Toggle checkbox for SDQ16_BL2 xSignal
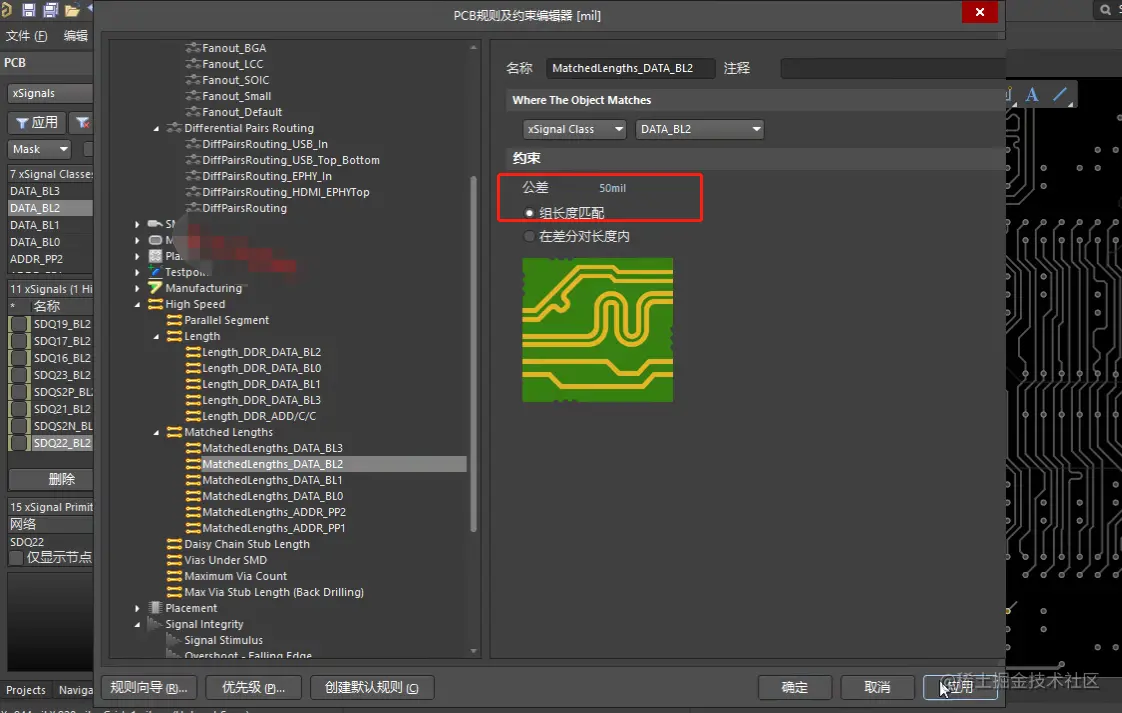The width and height of the screenshot is (1122, 713). (20, 358)
